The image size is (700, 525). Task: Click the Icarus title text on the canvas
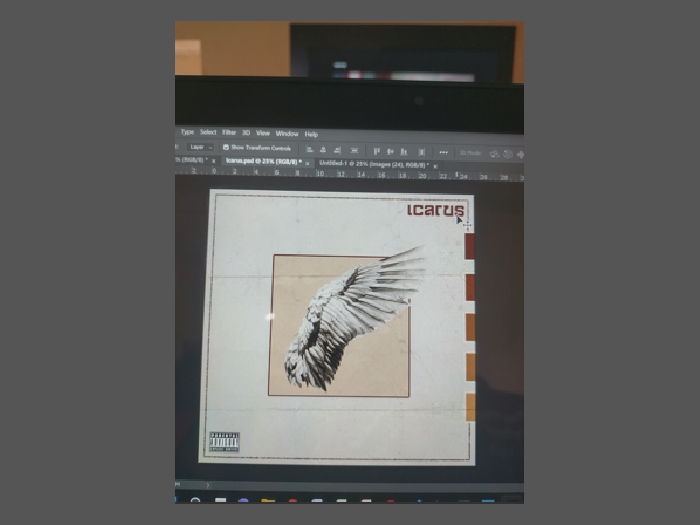coord(436,210)
